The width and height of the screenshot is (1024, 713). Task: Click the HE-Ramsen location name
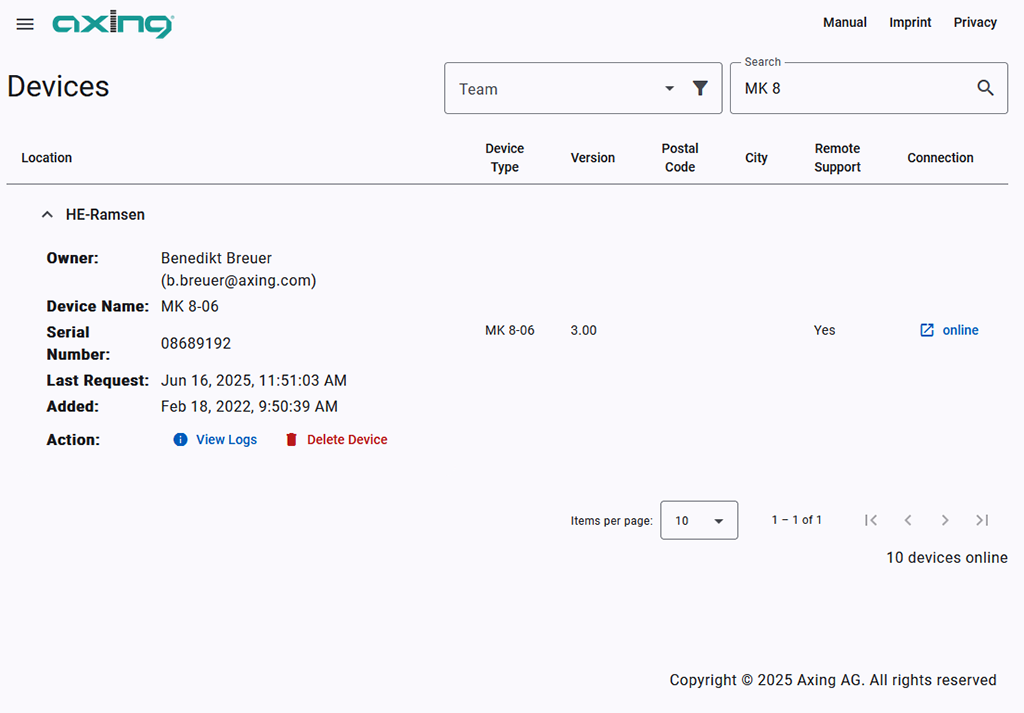(105, 215)
